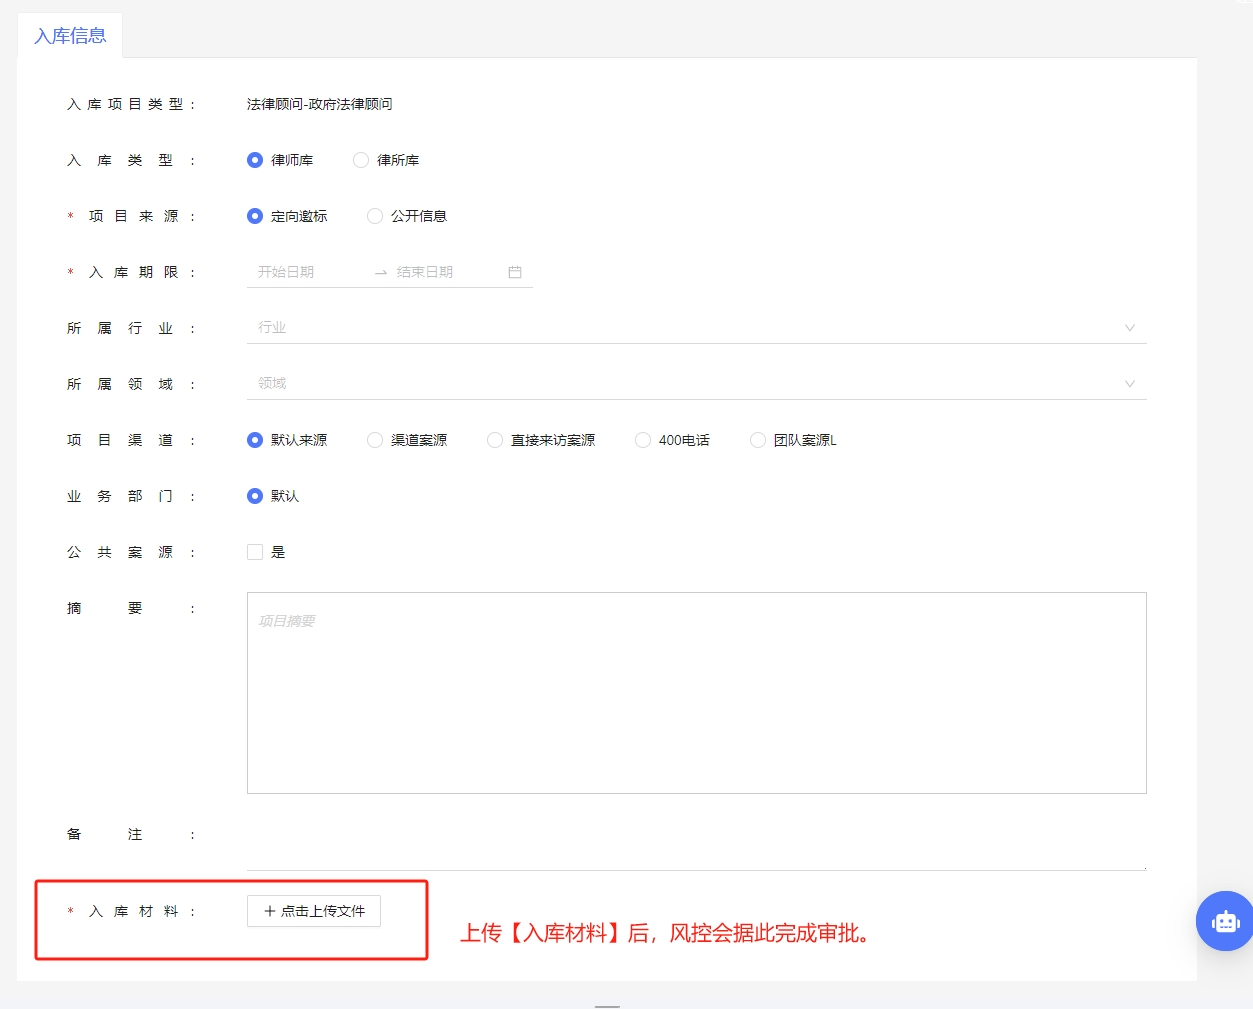
Task: Tick the 公共案源 是 checkbox
Action: (255, 552)
